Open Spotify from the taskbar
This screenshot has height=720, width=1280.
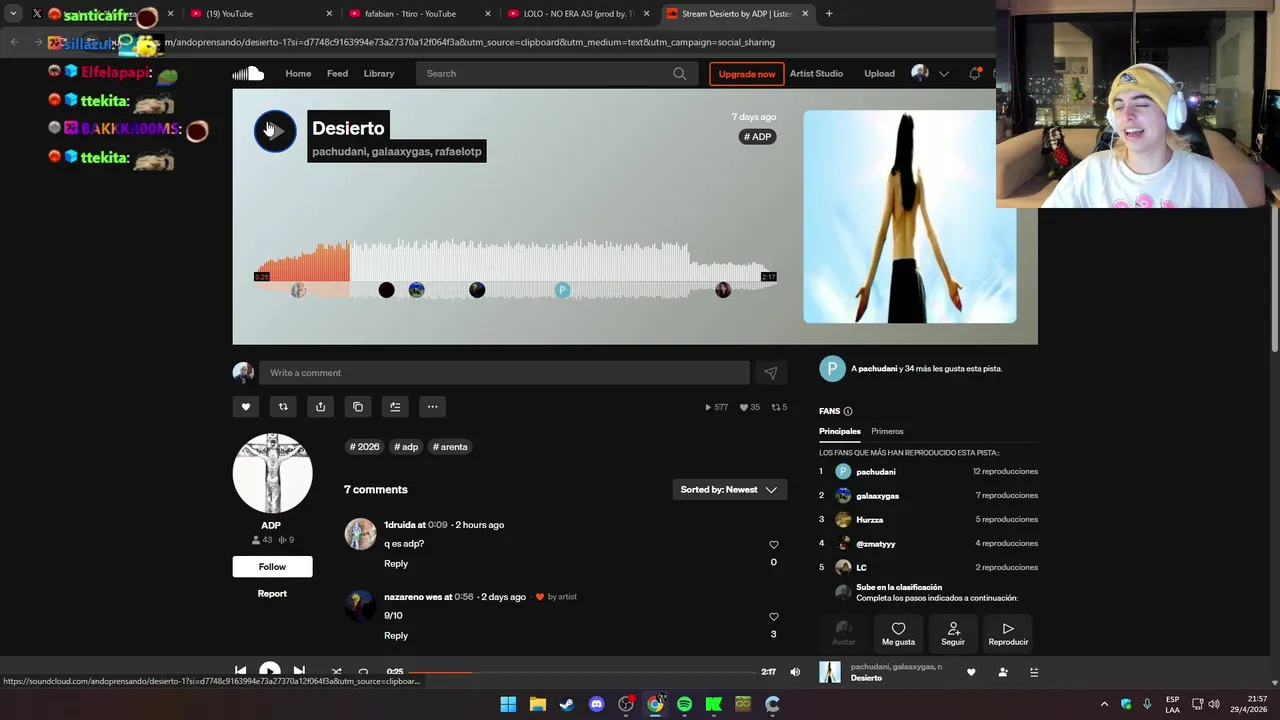coord(684,704)
